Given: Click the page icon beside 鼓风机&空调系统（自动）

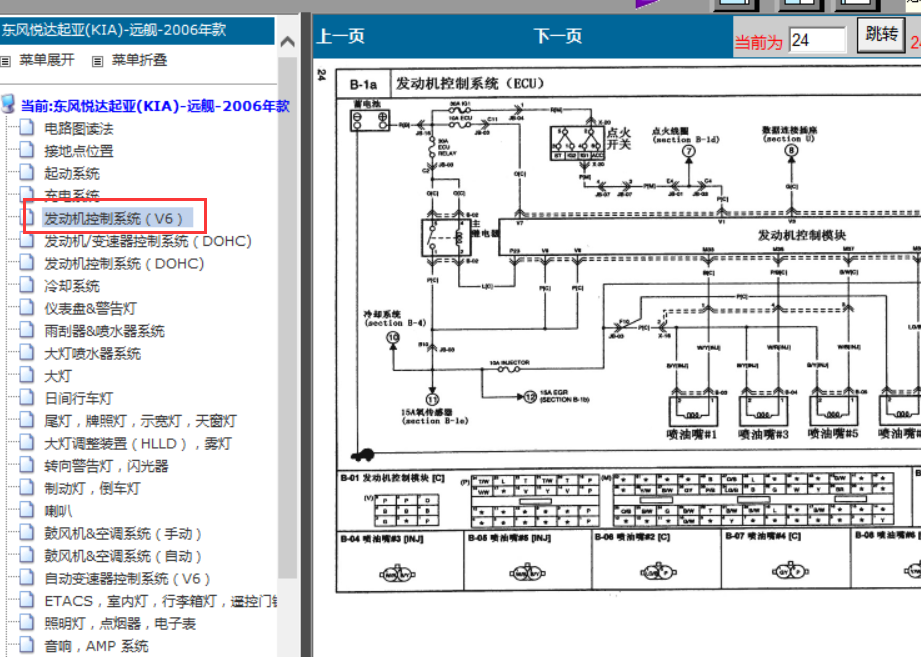Looking at the screenshot, I should click(26, 554).
